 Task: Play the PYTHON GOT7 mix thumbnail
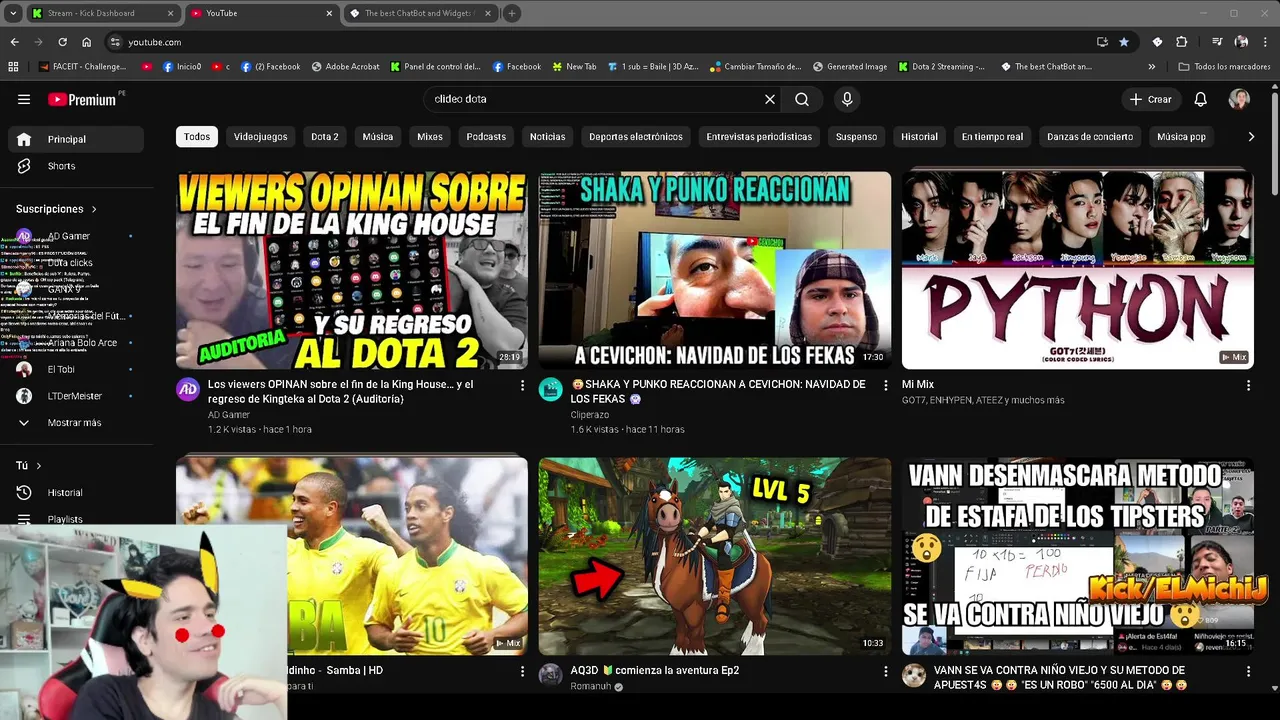[1077, 270]
